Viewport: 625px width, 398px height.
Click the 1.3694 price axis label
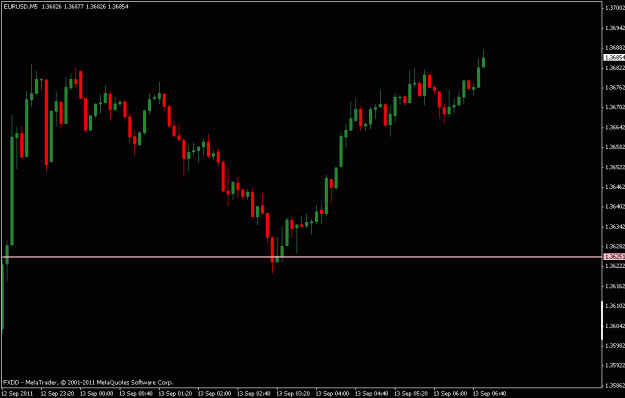(x=615, y=28)
